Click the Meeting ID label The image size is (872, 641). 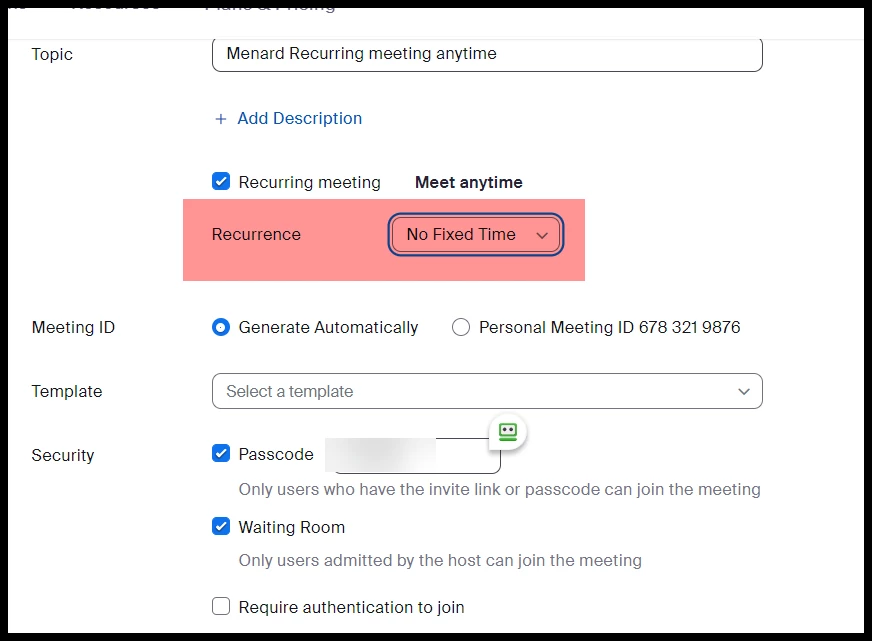73,327
